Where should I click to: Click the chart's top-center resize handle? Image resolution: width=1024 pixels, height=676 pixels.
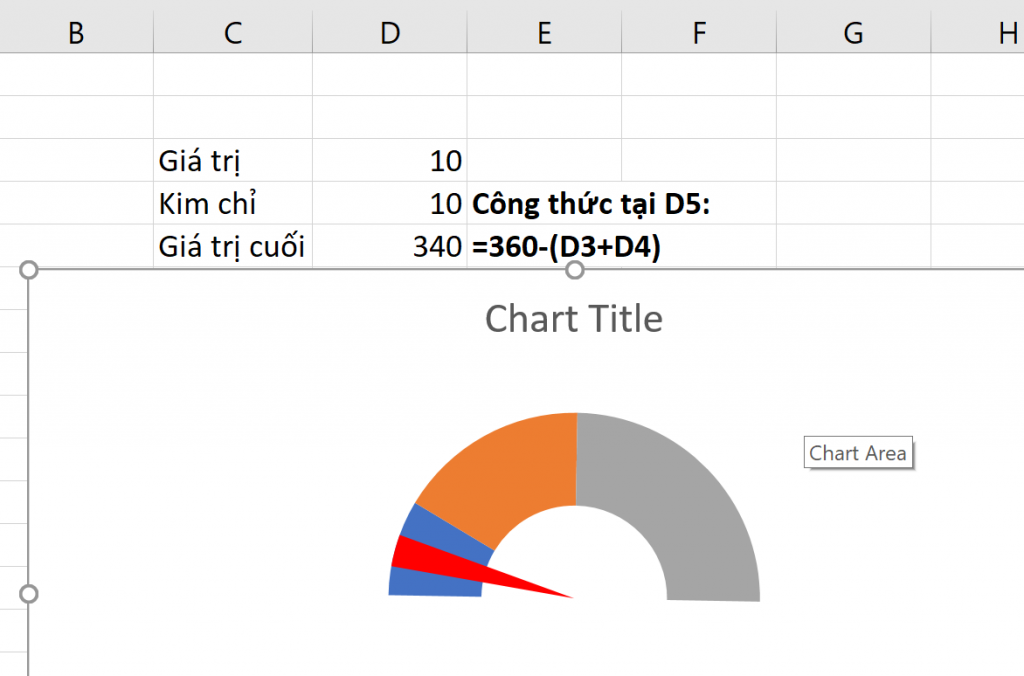pos(574,270)
